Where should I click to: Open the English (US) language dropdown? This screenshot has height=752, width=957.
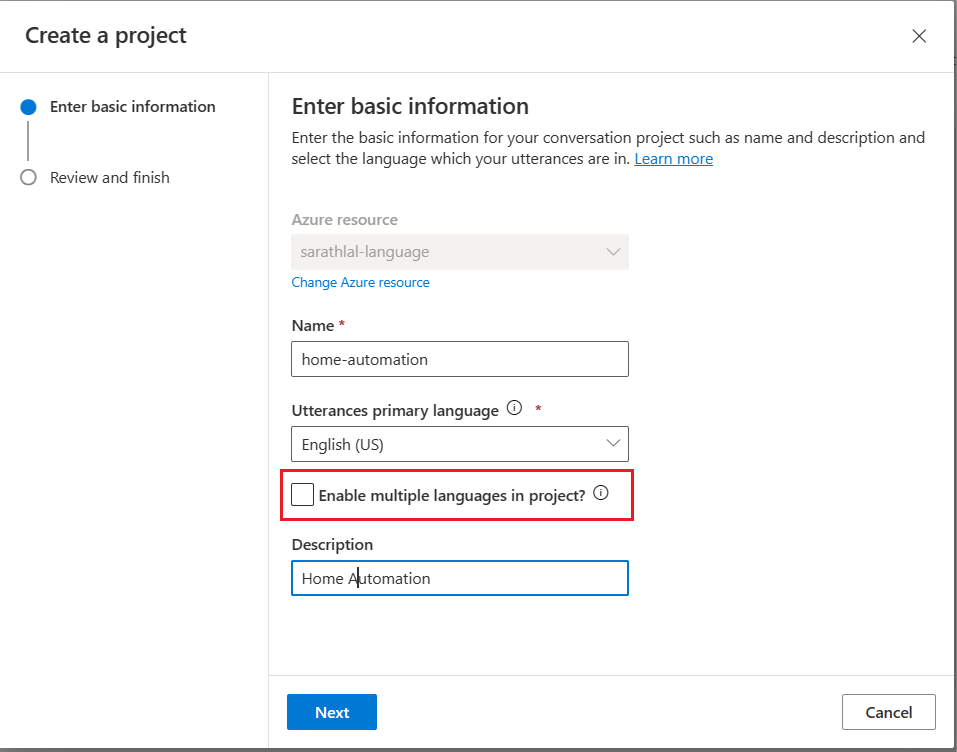pyautogui.click(x=459, y=443)
